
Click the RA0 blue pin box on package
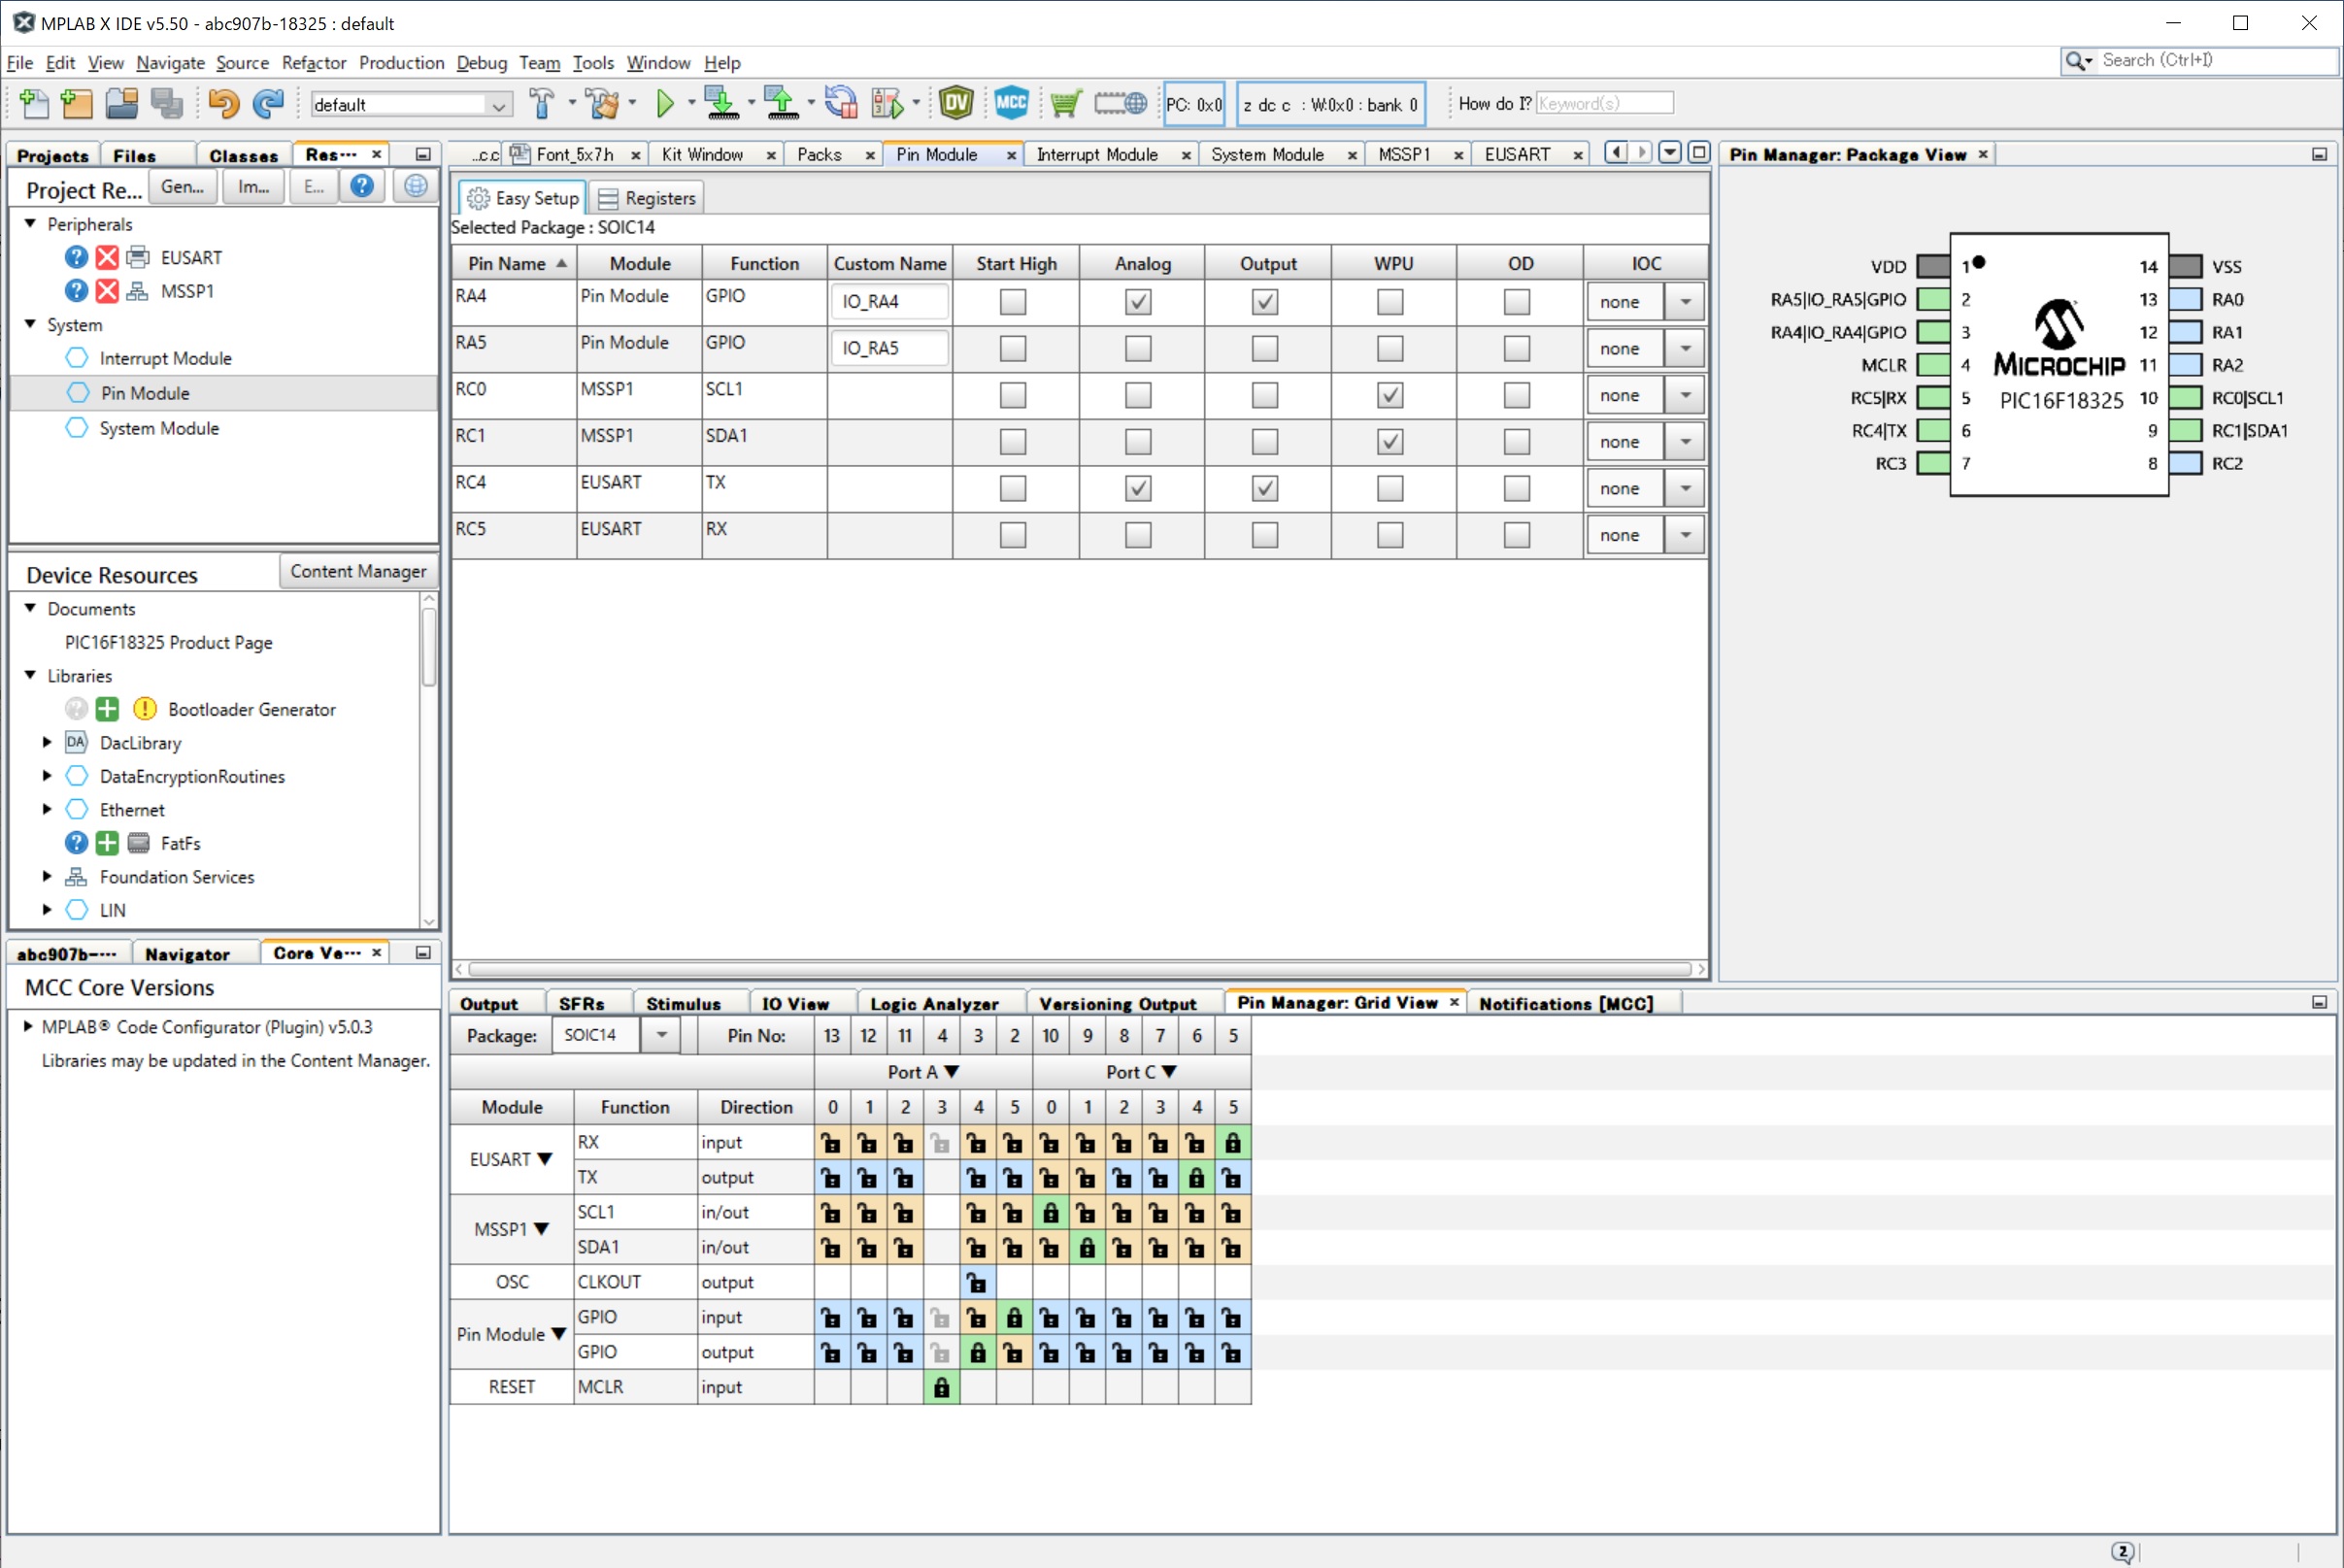(x=2186, y=299)
